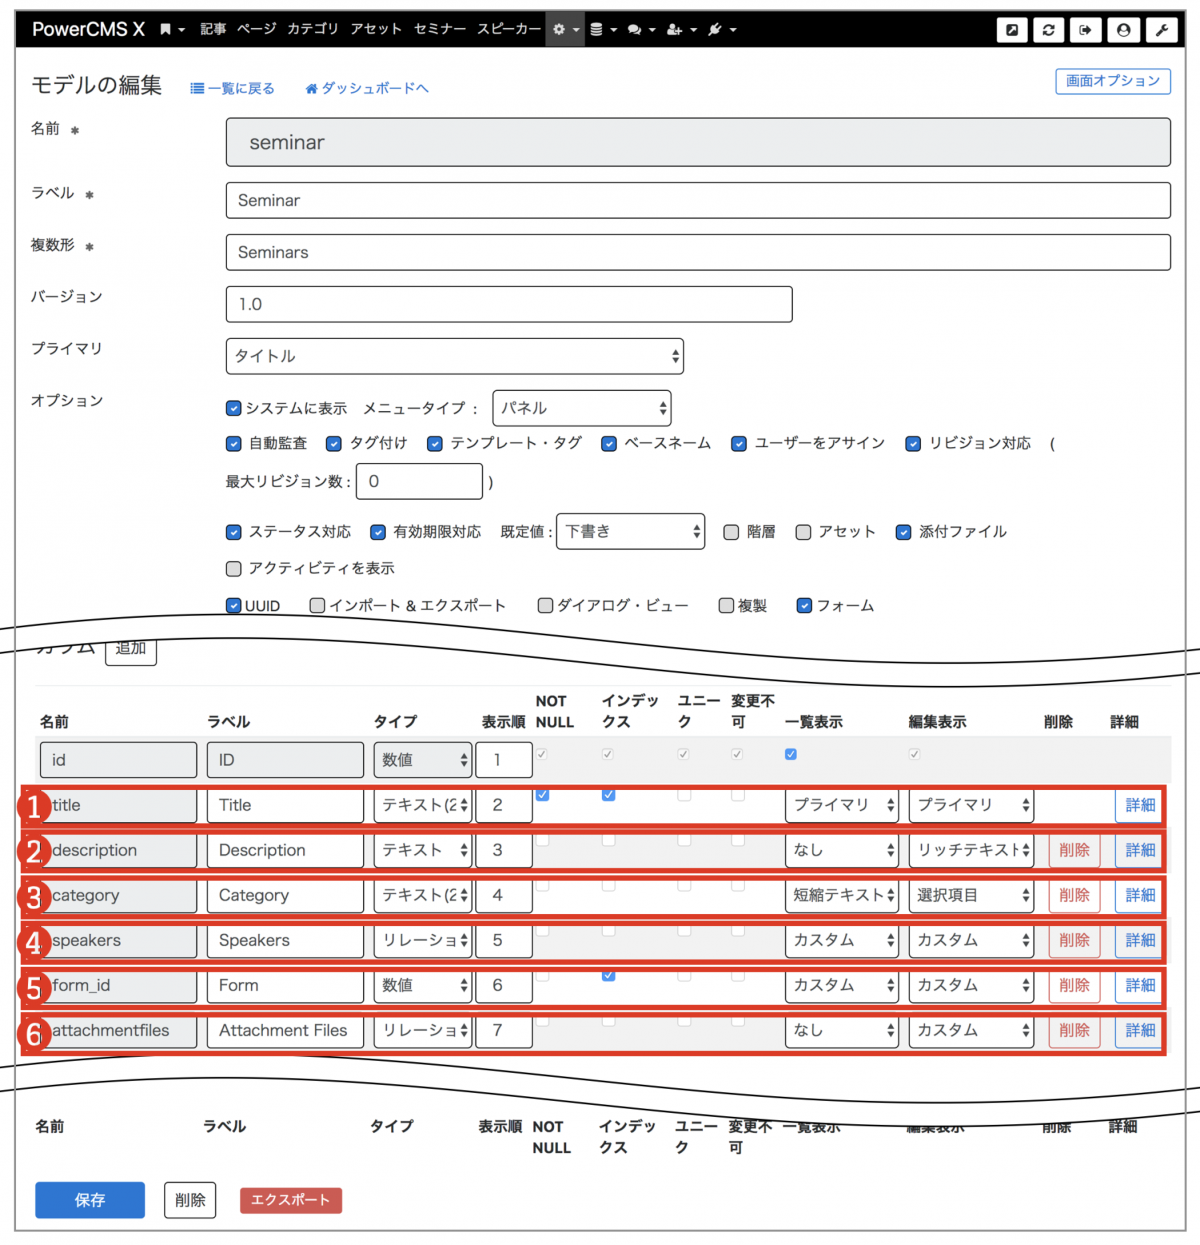Screen dimensions: 1200x1245
Task: Uncheck the フォーム option checkbox
Action: [x=804, y=605]
